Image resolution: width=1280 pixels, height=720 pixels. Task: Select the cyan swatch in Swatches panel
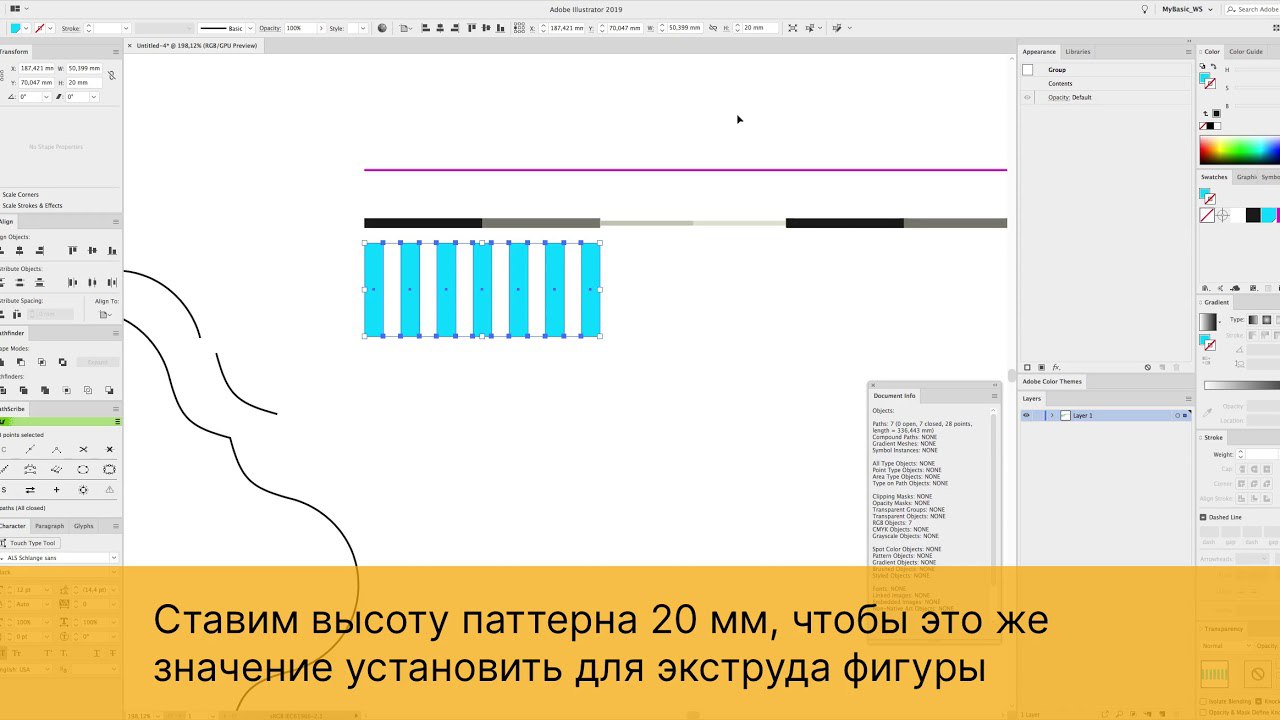click(1269, 215)
